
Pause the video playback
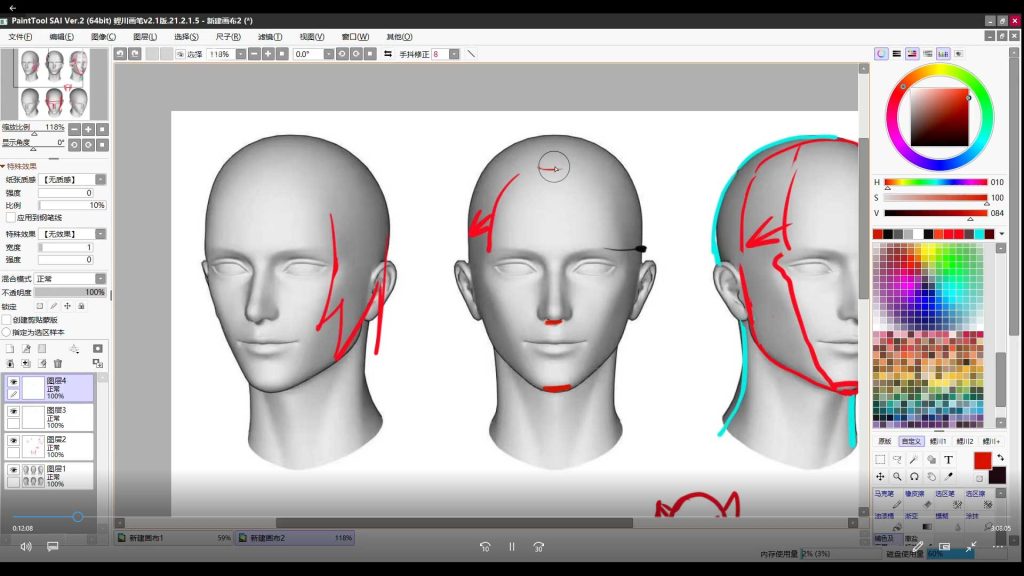[512, 547]
